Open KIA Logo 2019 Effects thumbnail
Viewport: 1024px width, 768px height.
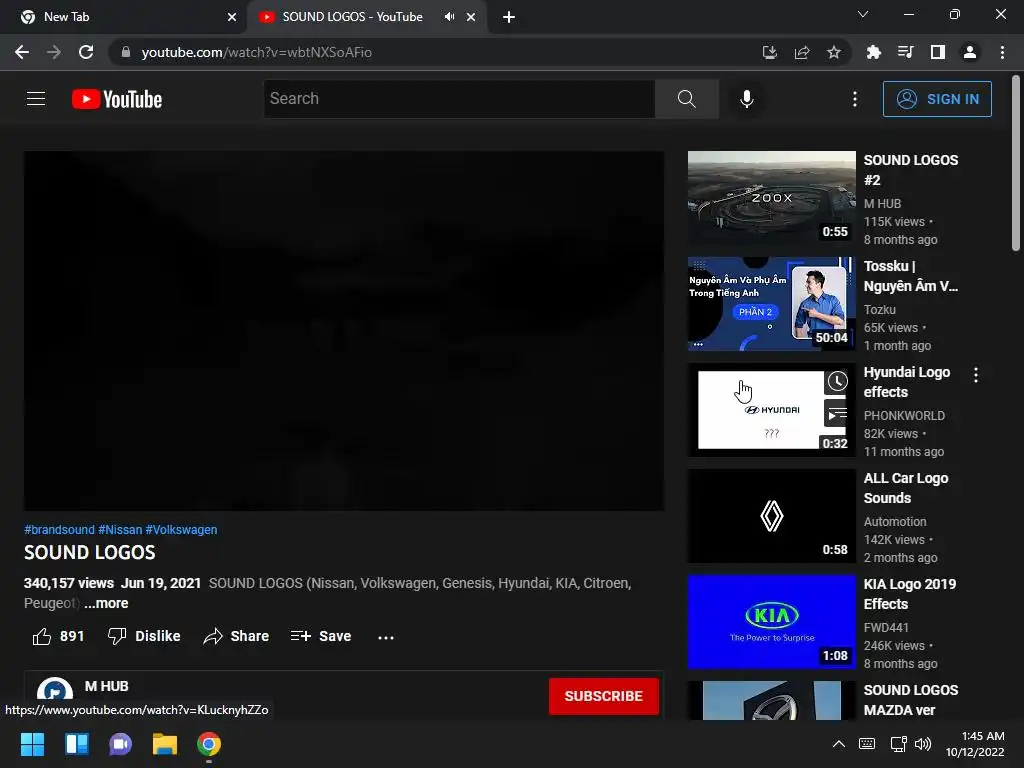coord(771,622)
